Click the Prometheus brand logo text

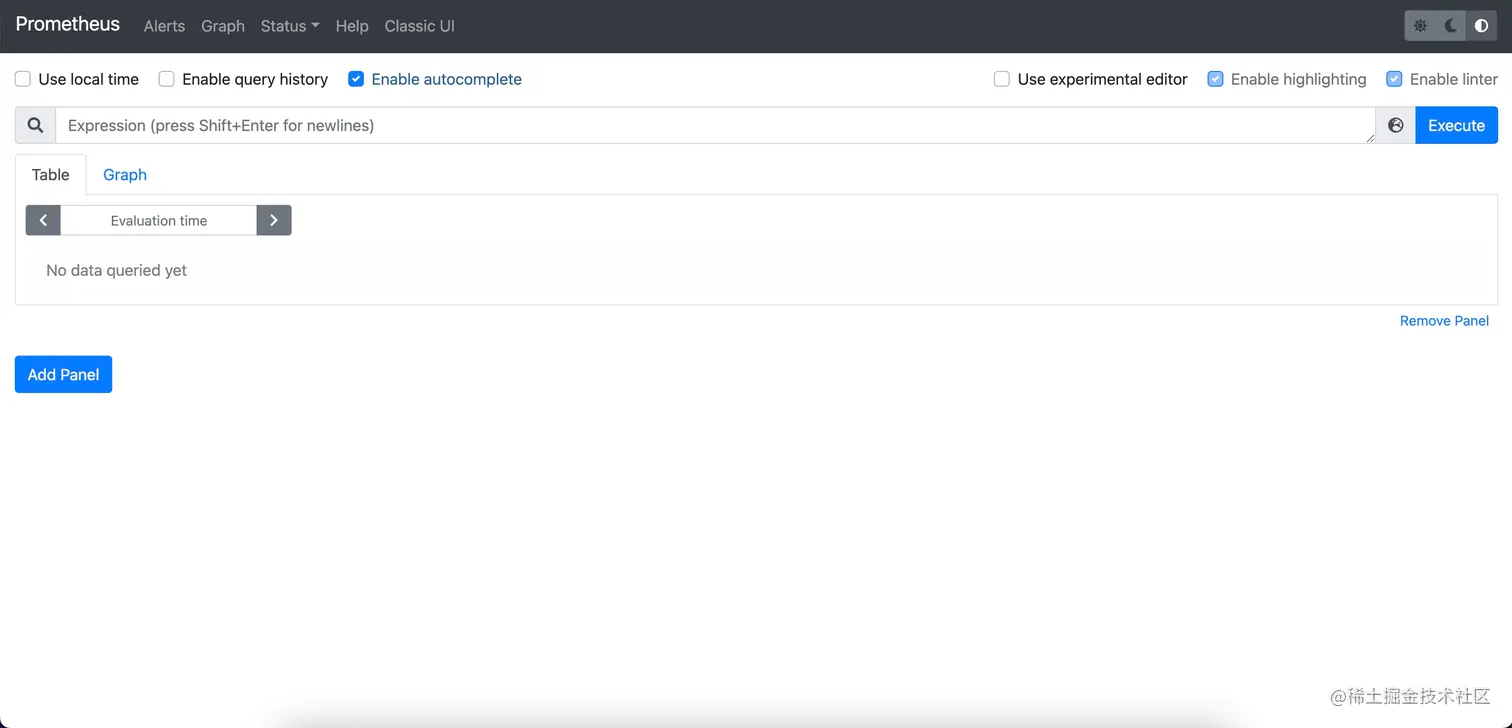(x=68, y=24)
